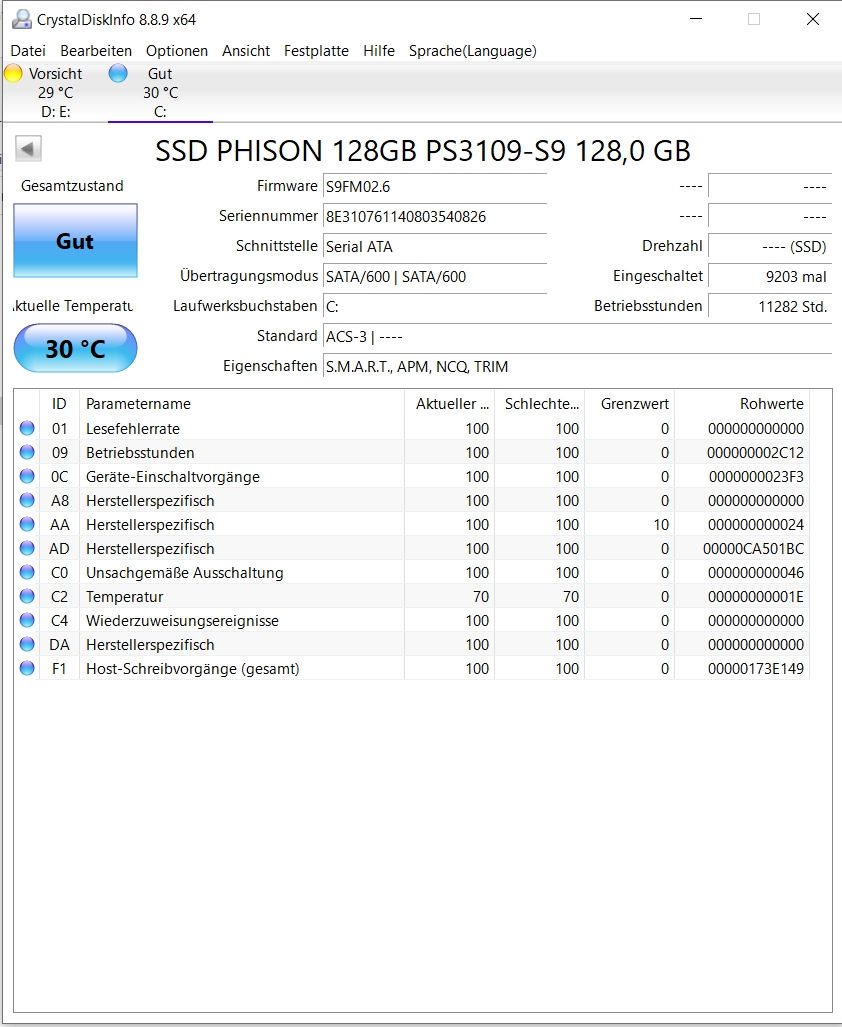This screenshot has height=1027, width=842.
Task: Open the Sprache(Language) menu
Action: coord(472,50)
